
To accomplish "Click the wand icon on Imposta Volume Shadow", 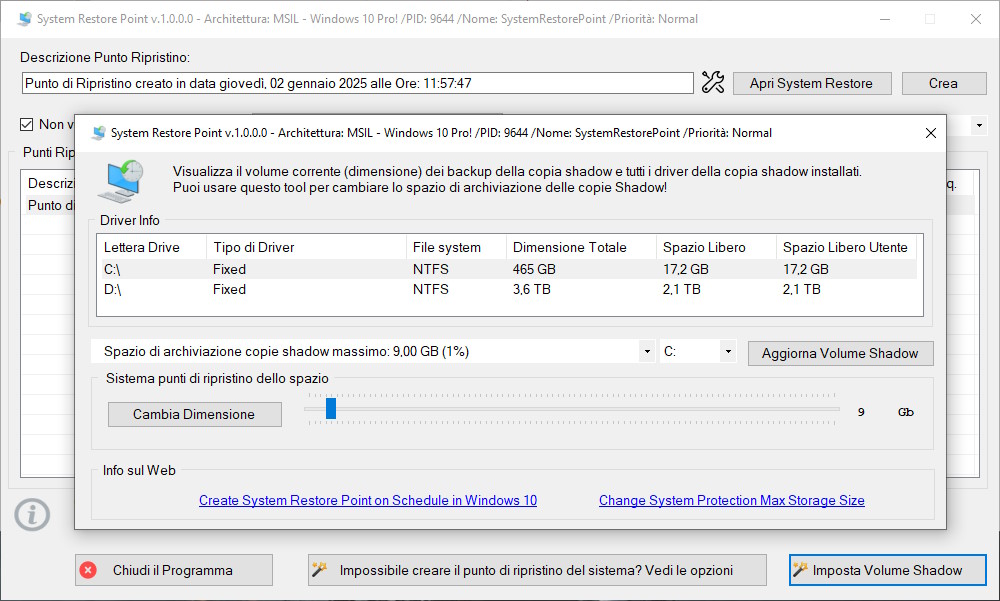I will pyautogui.click(x=800, y=569).
